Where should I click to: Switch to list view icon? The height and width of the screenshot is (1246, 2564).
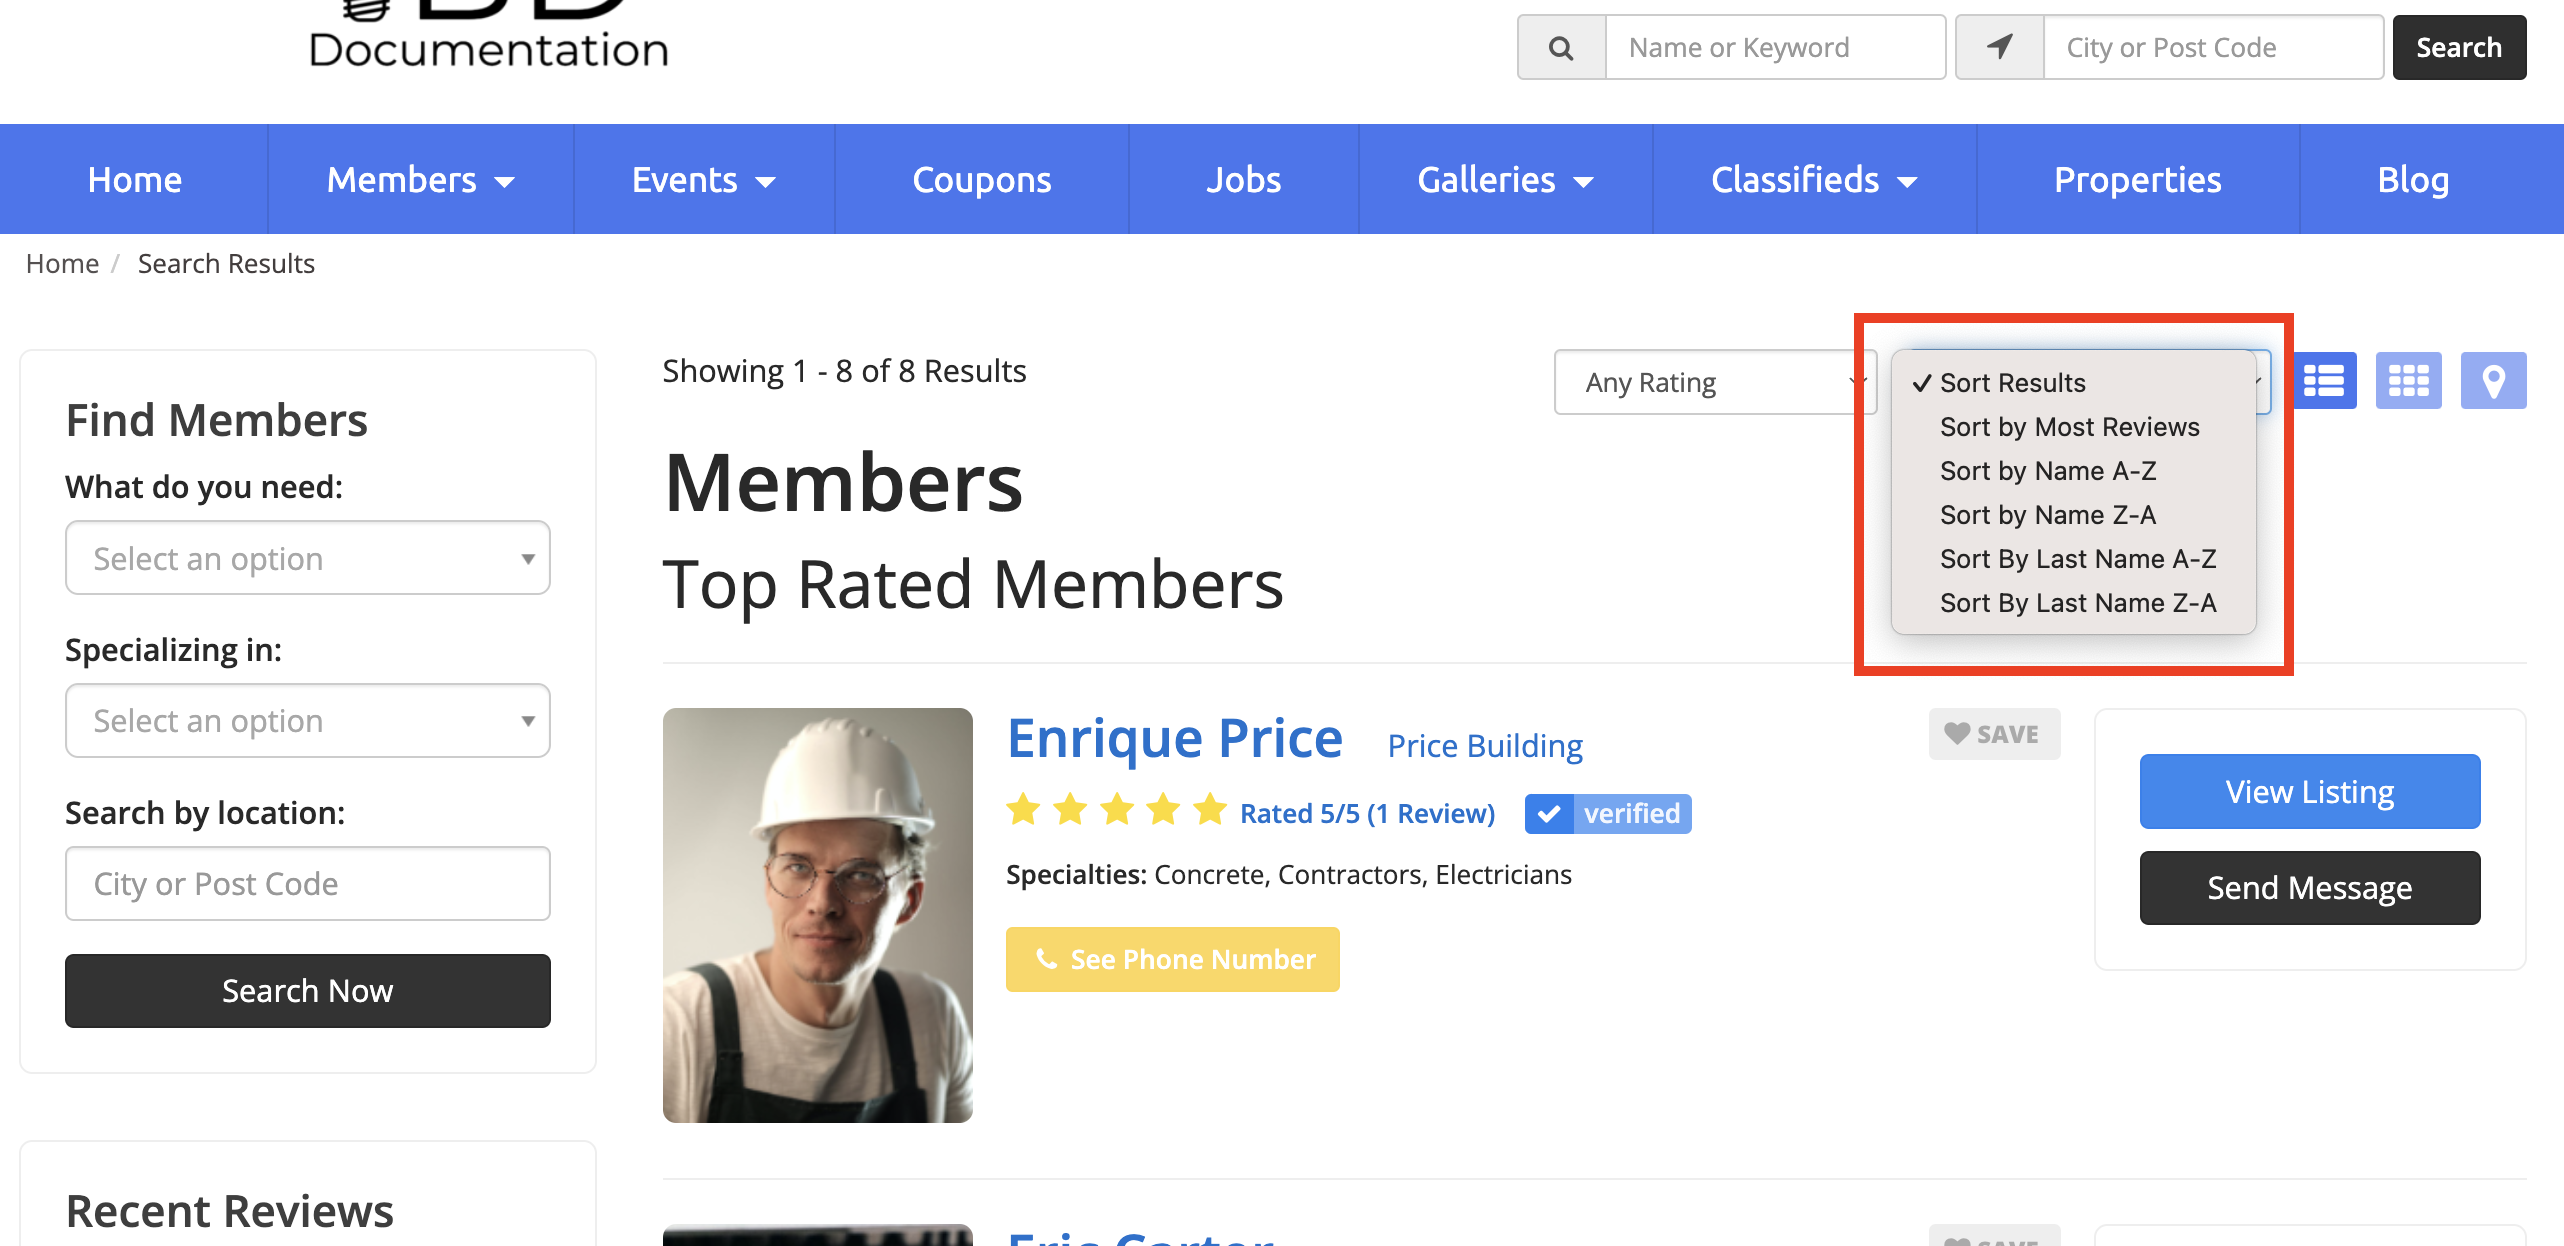coord(2323,381)
